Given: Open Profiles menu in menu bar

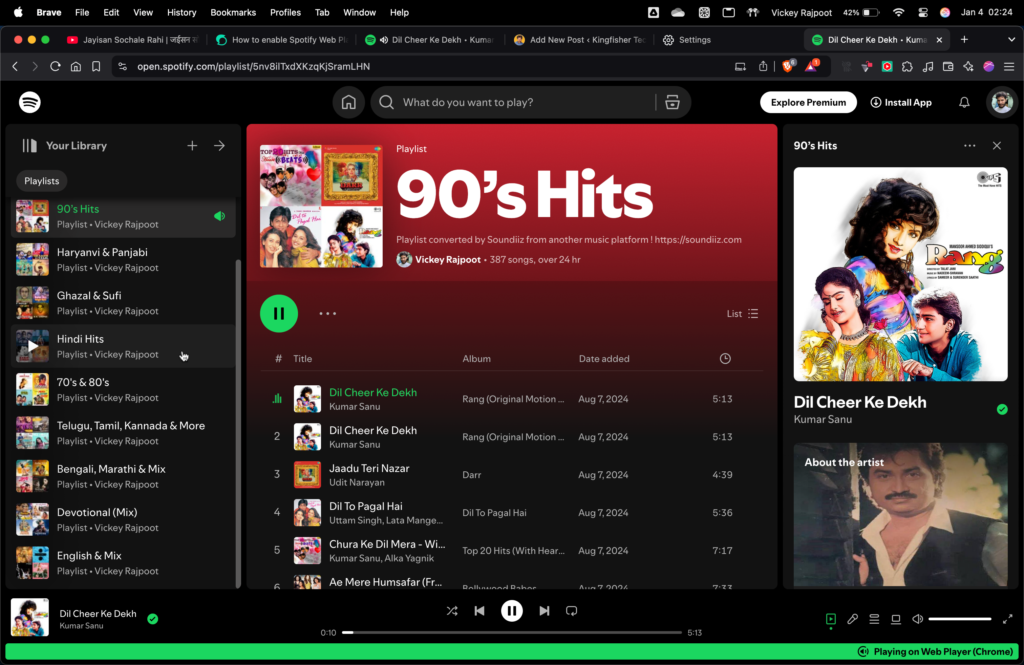Looking at the screenshot, I should tap(285, 12).
